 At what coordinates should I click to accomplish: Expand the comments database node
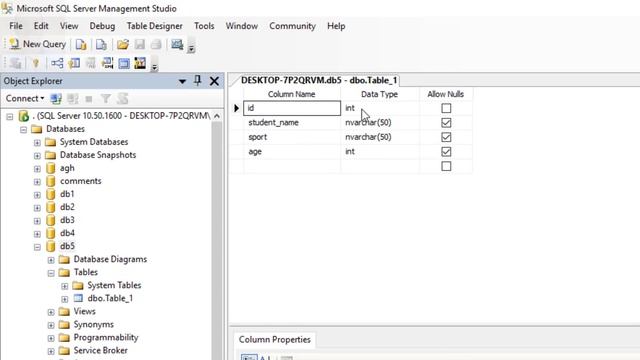coord(37,182)
